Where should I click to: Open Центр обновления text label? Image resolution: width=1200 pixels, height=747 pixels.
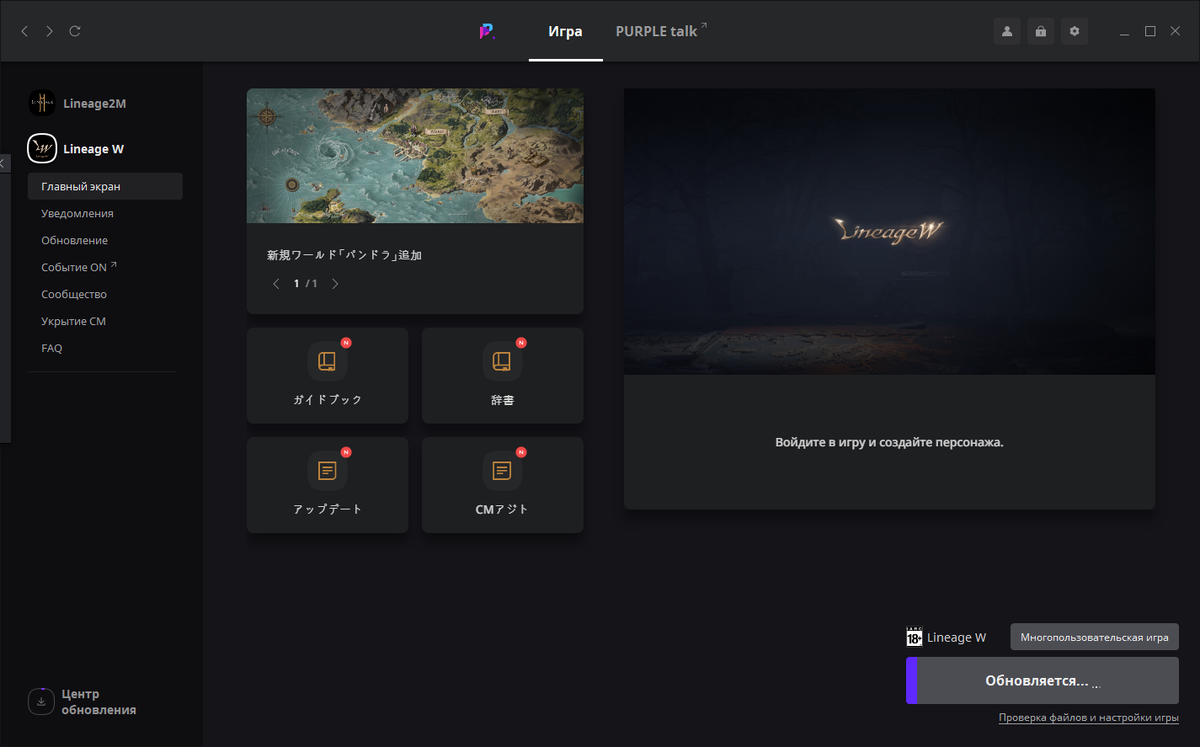pyautogui.click(x=98, y=702)
